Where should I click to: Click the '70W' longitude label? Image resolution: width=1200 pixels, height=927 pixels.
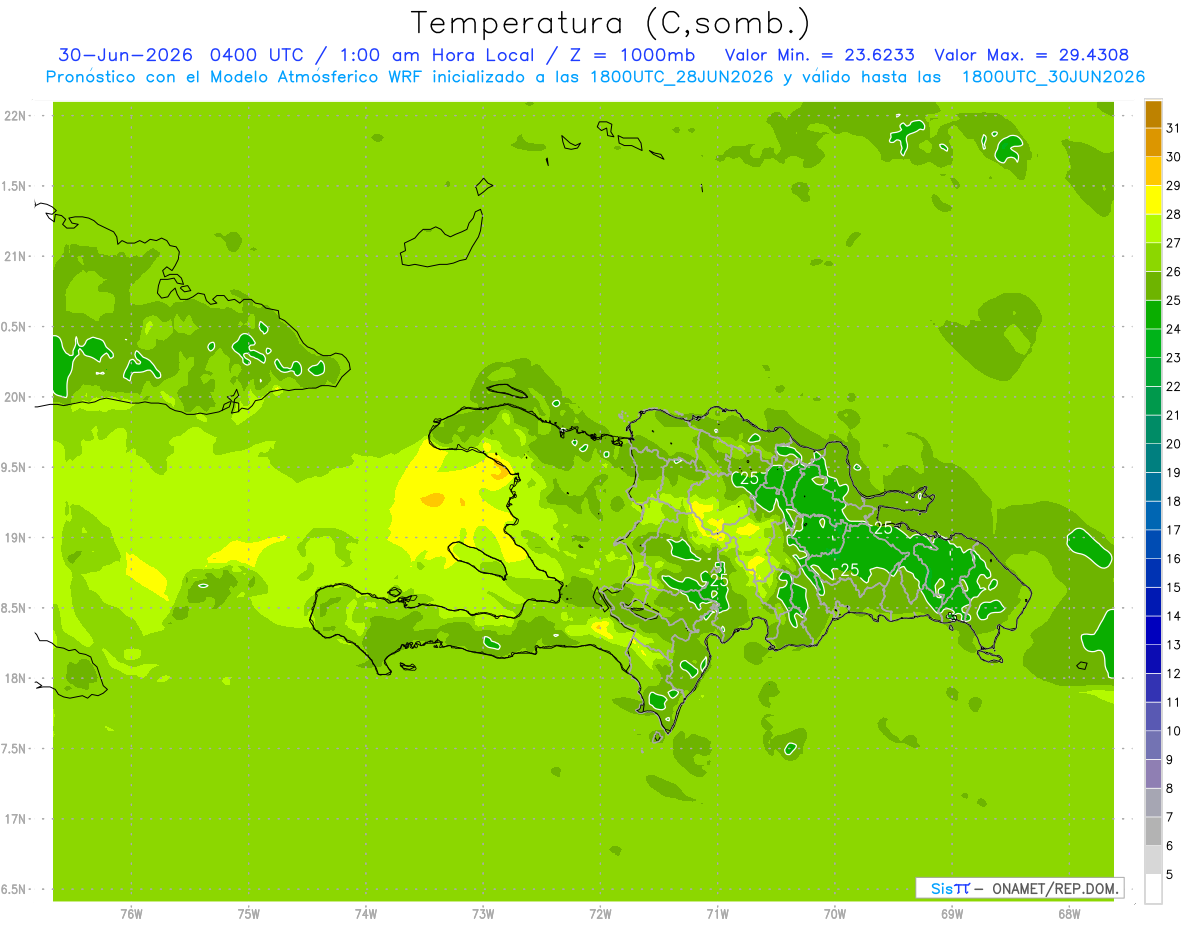[835, 913]
